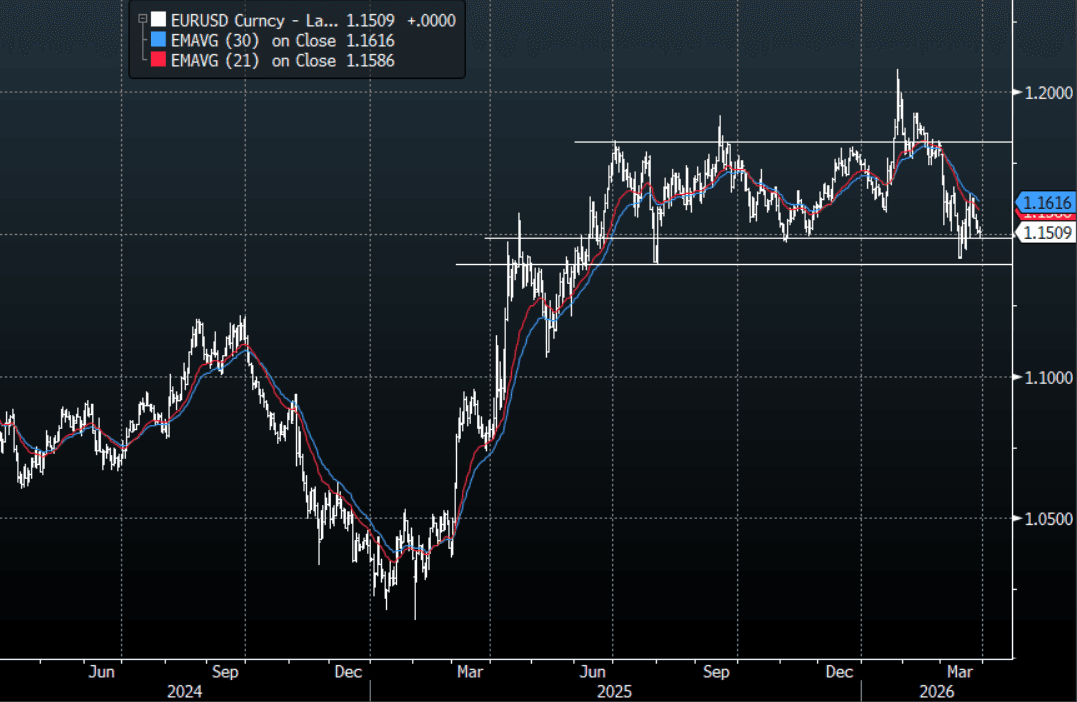
Task: Select the EMAVG (30) on Close legend entry
Action: [x=282, y=40]
